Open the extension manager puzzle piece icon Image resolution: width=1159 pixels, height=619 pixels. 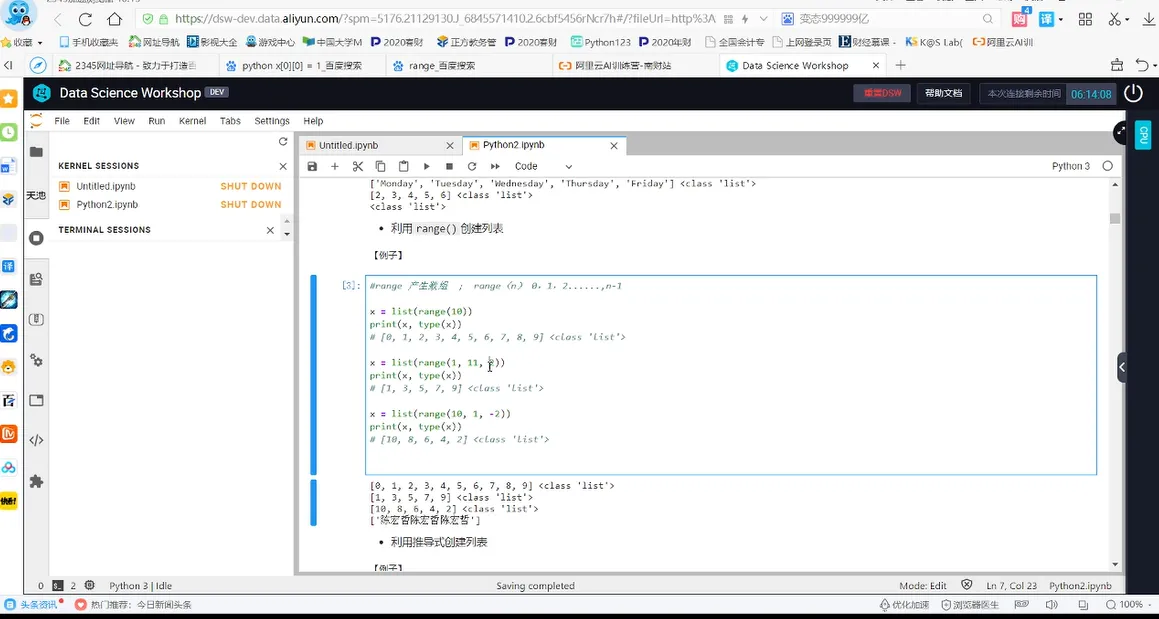tap(36, 481)
